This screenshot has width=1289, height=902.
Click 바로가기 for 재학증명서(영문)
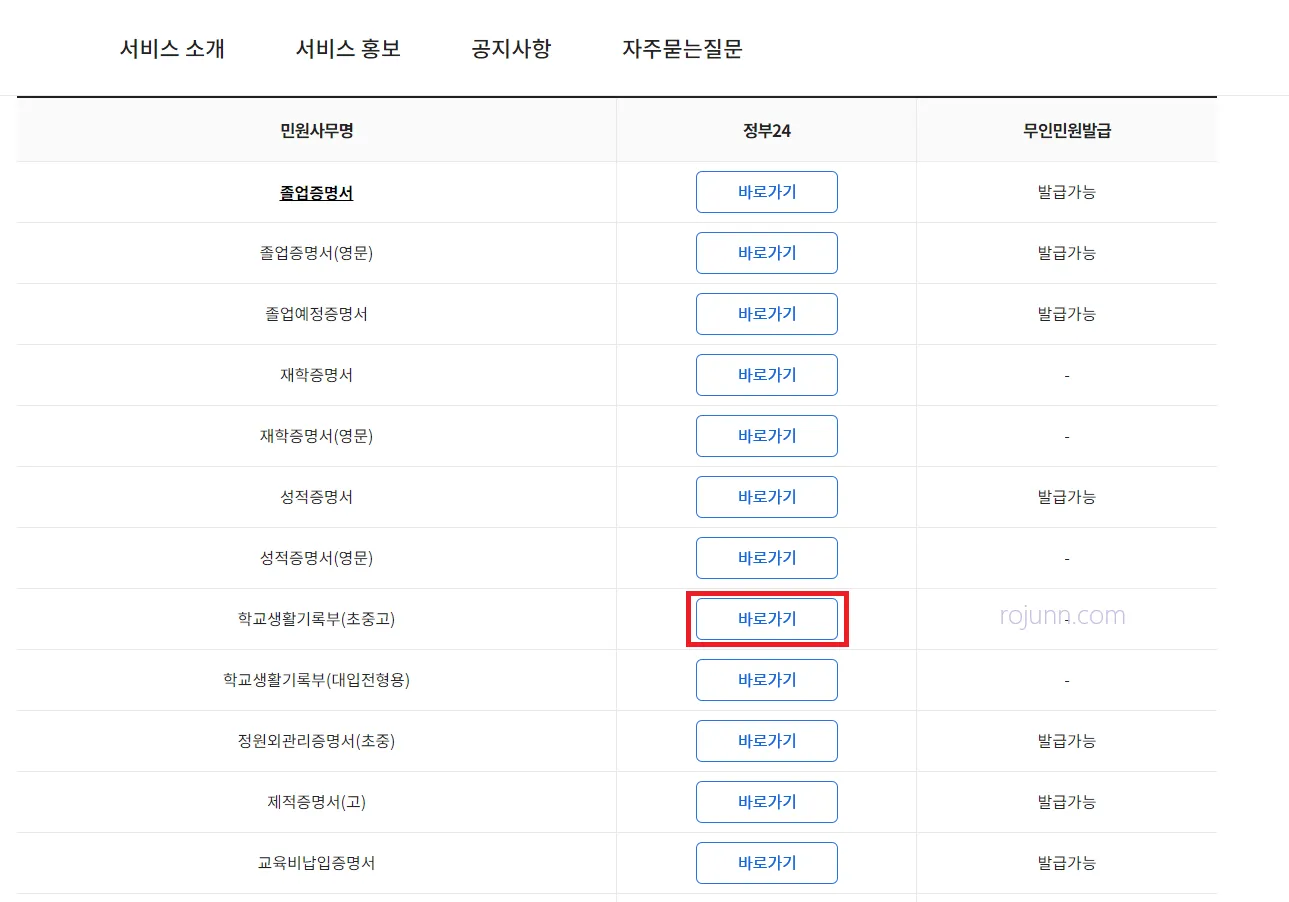tap(766, 436)
